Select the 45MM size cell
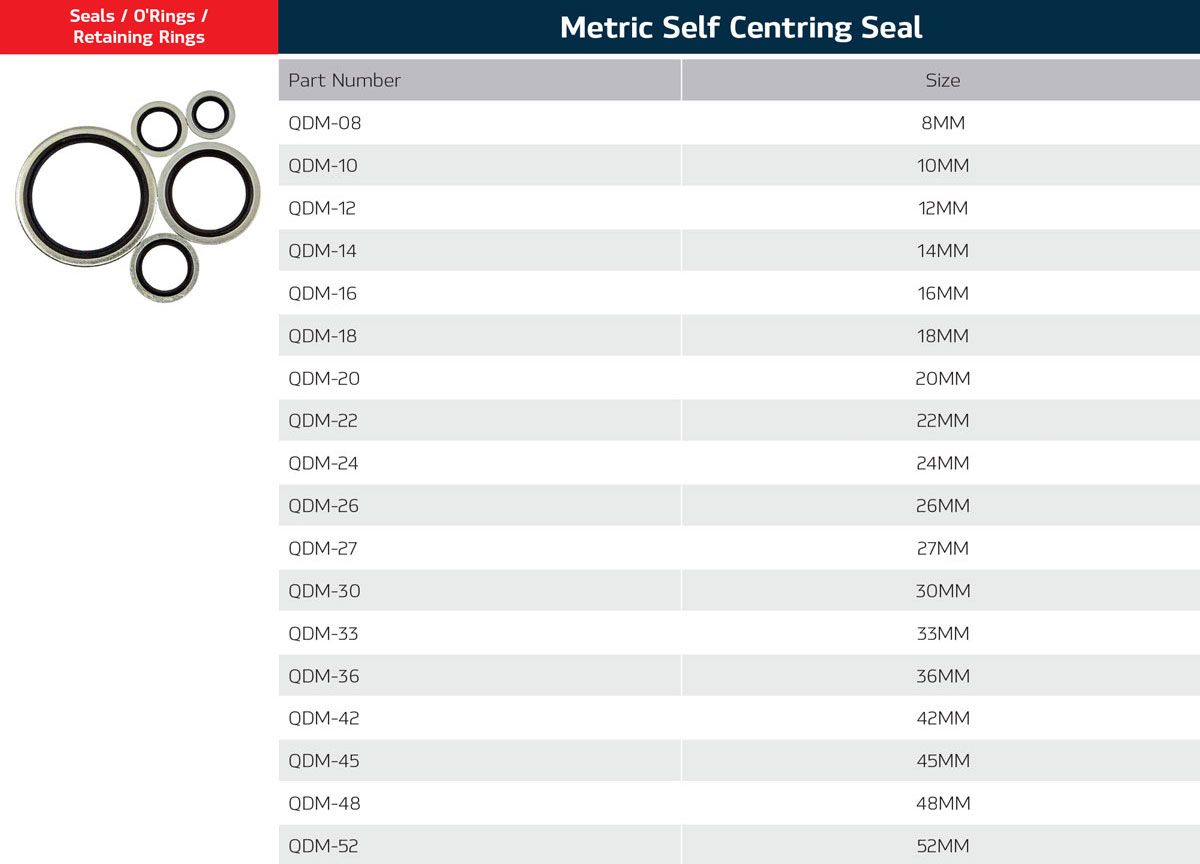 click(x=942, y=761)
